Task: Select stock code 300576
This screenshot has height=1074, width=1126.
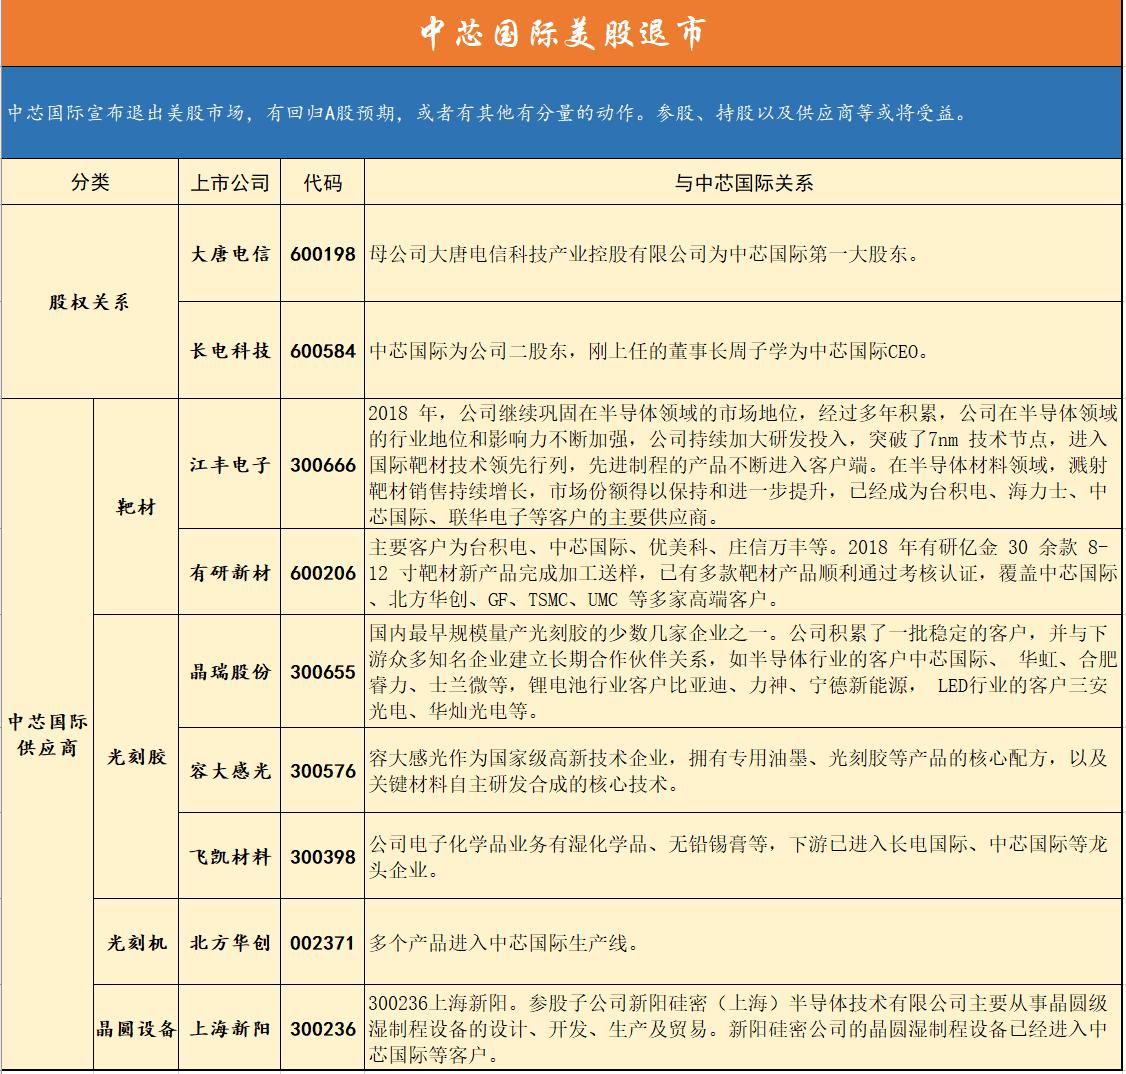Action: (x=322, y=770)
